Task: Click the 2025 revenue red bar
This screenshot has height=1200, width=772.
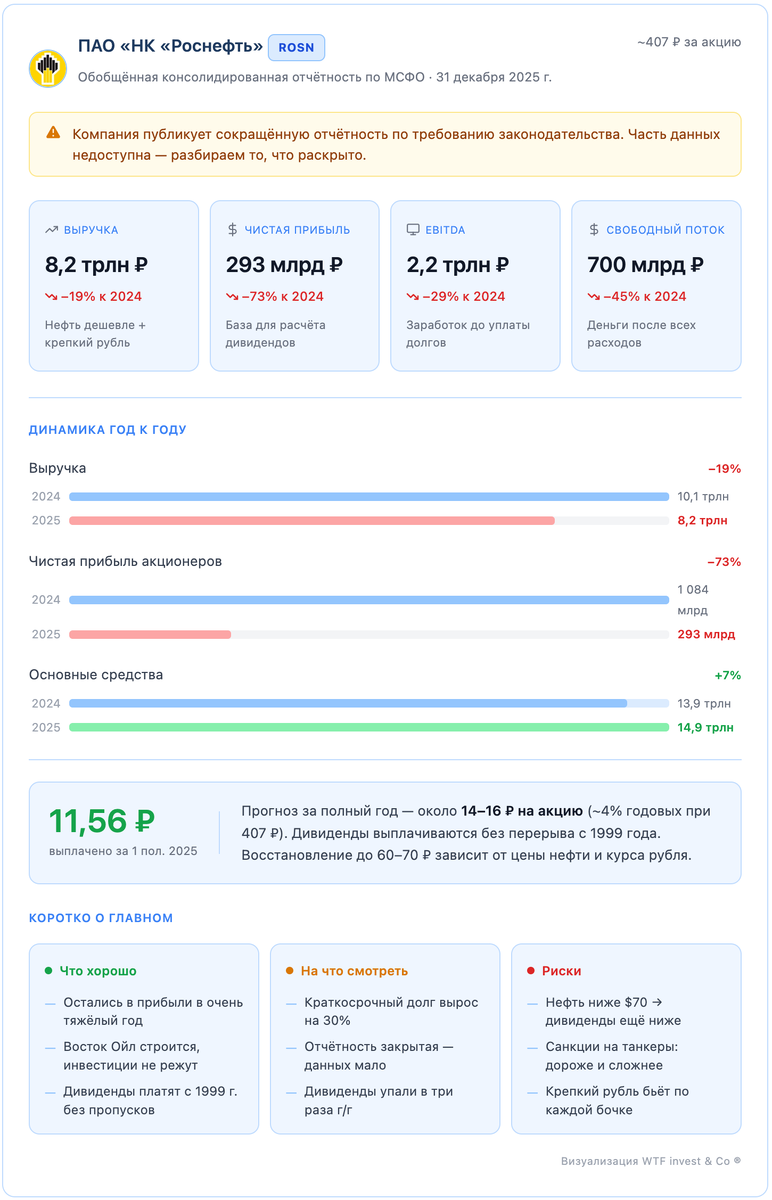Action: point(312,520)
